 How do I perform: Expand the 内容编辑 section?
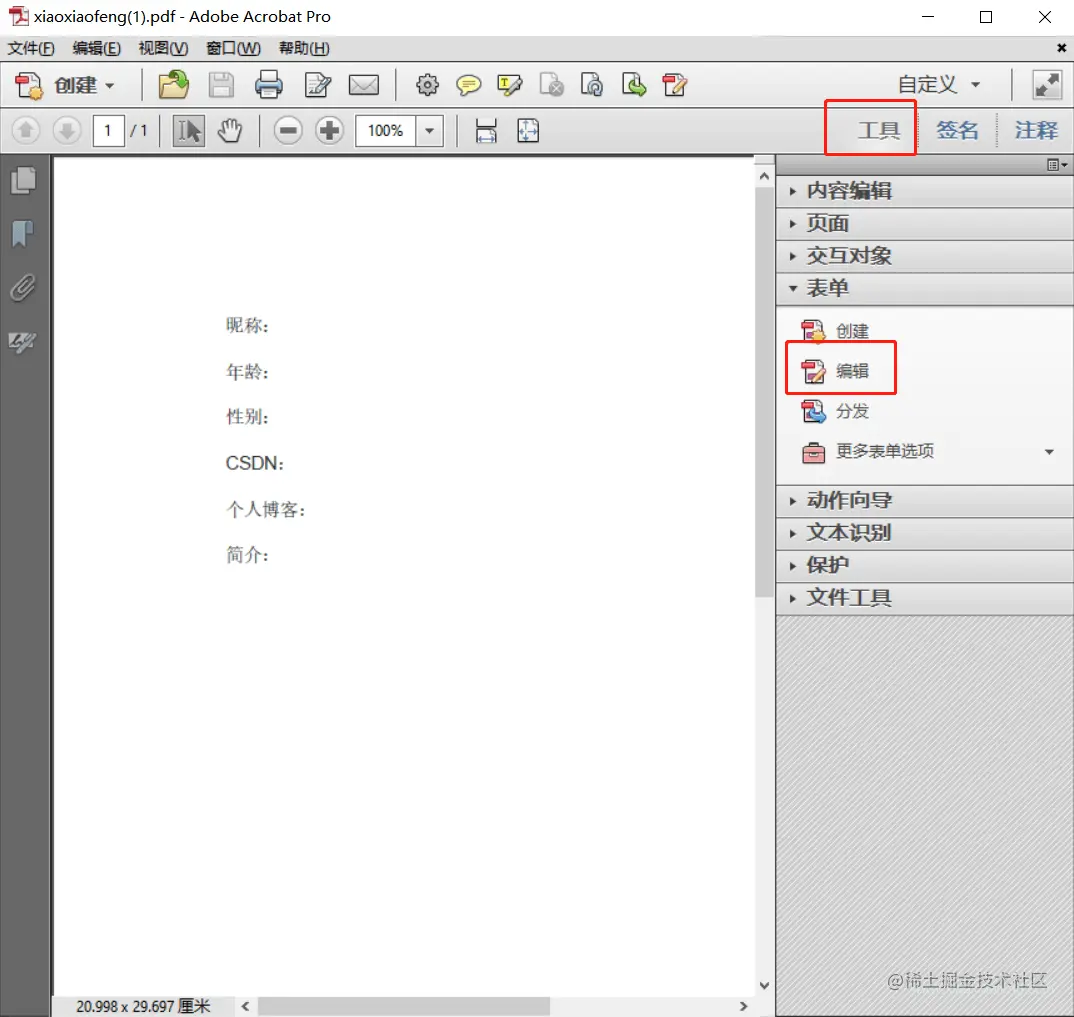tap(925, 190)
